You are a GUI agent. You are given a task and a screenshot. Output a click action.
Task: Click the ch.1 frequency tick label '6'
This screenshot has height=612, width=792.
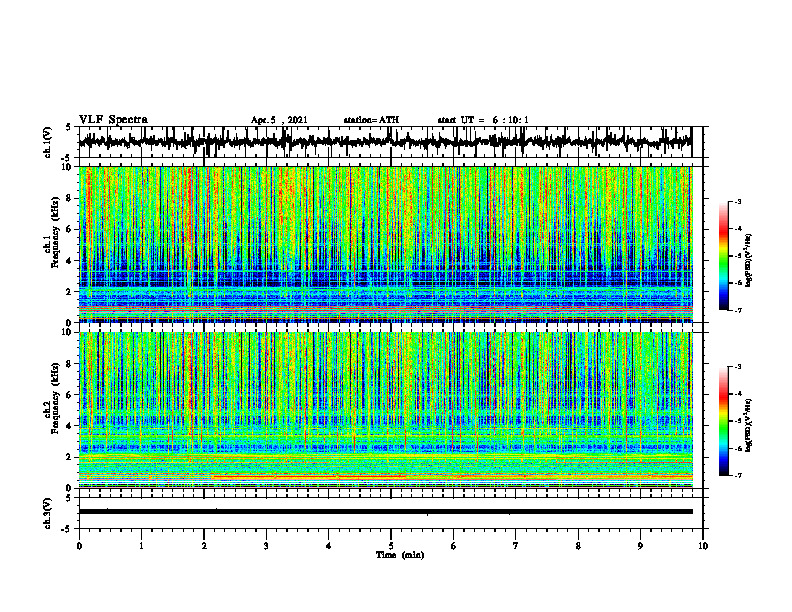click(70, 229)
